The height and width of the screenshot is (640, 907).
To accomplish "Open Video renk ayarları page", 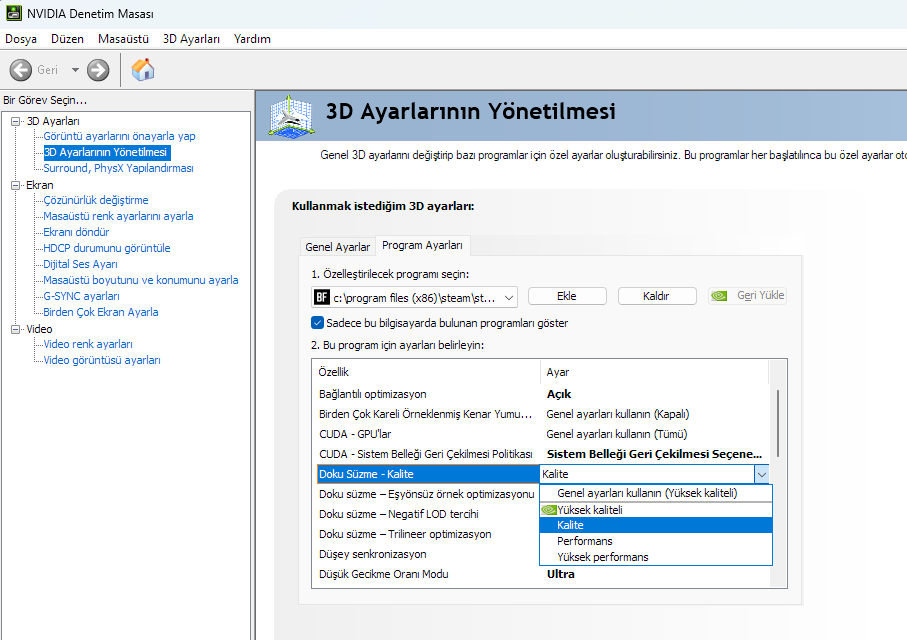I will [x=88, y=344].
